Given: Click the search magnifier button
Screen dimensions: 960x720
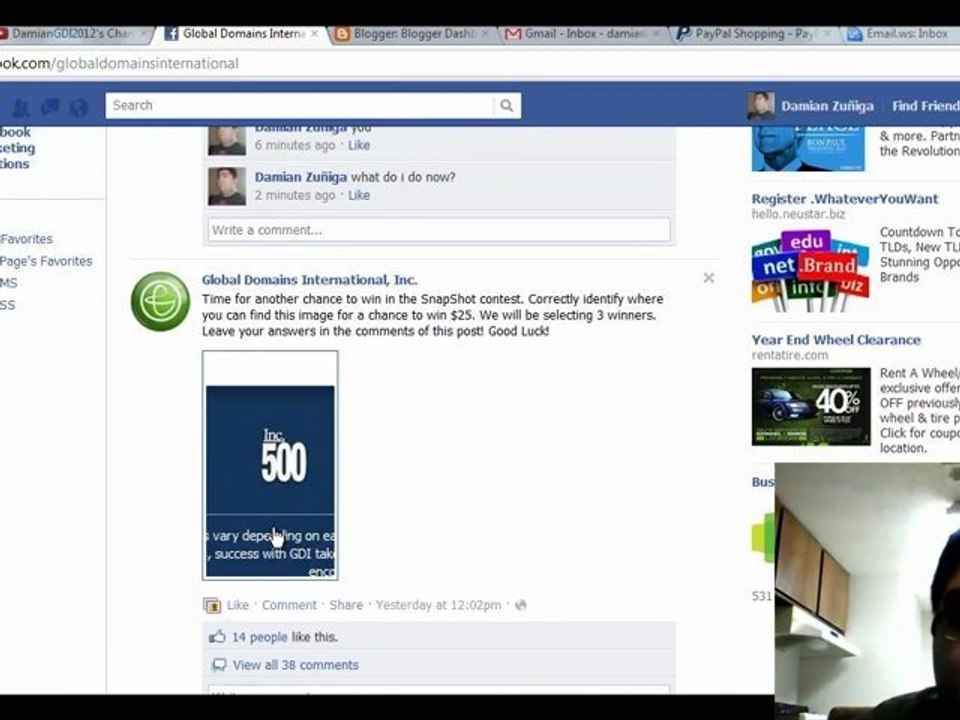Looking at the screenshot, I should click(507, 105).
